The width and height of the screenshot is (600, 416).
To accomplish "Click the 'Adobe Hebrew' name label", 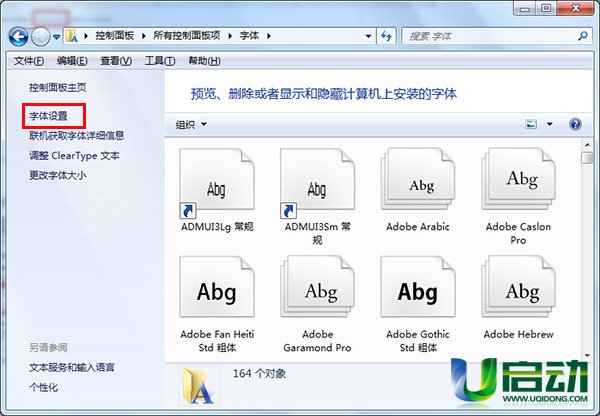I will (x=518, y=334).
